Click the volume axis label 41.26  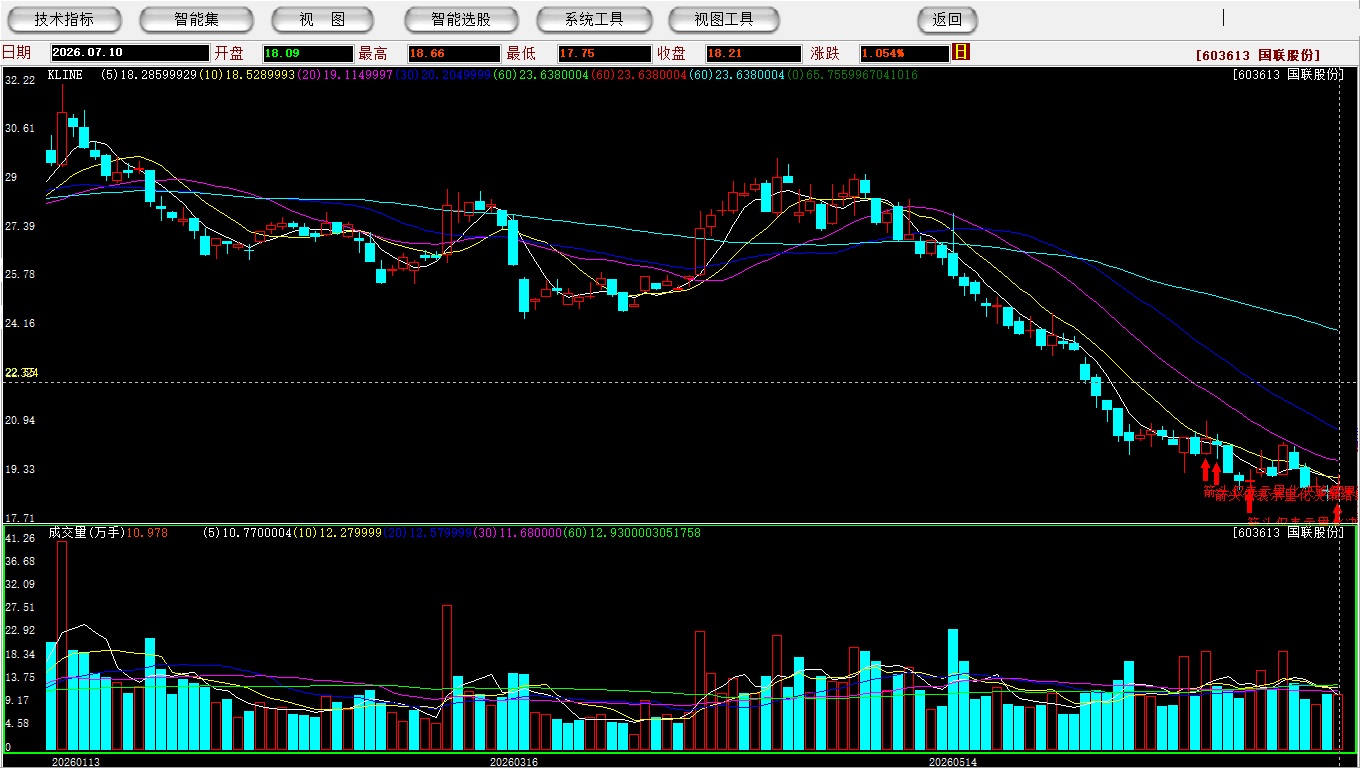20,538
